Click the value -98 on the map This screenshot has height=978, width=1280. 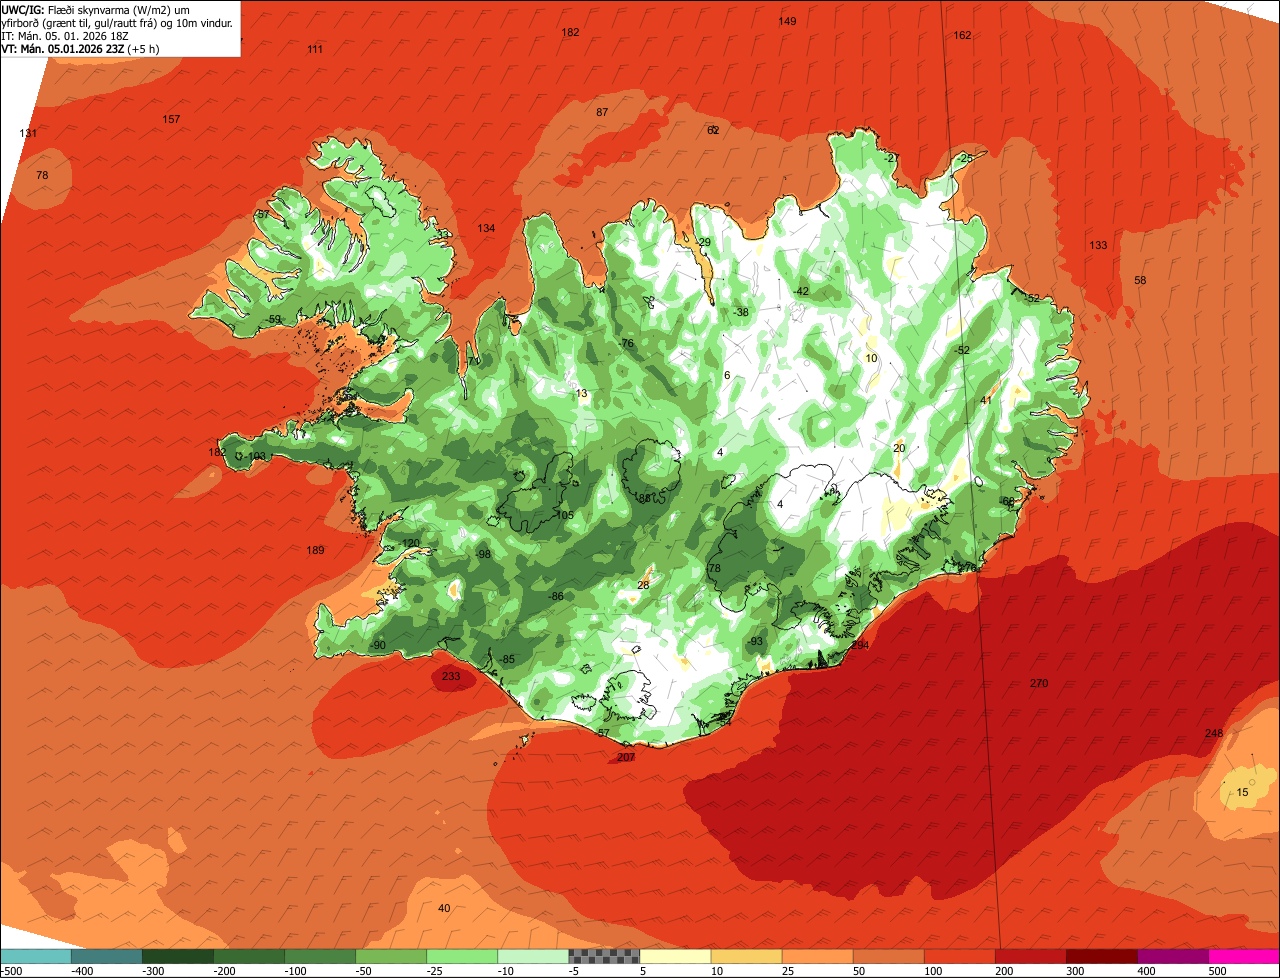click(484, 554)
